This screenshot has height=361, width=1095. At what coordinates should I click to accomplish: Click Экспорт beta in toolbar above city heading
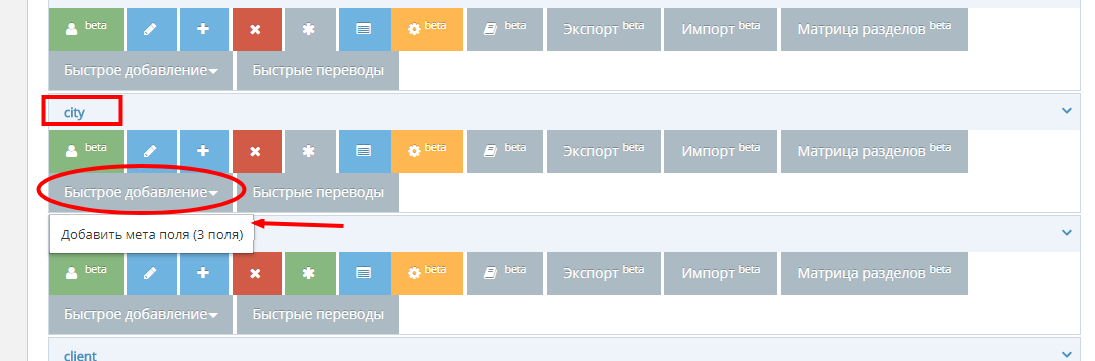(x=603, y=29)
